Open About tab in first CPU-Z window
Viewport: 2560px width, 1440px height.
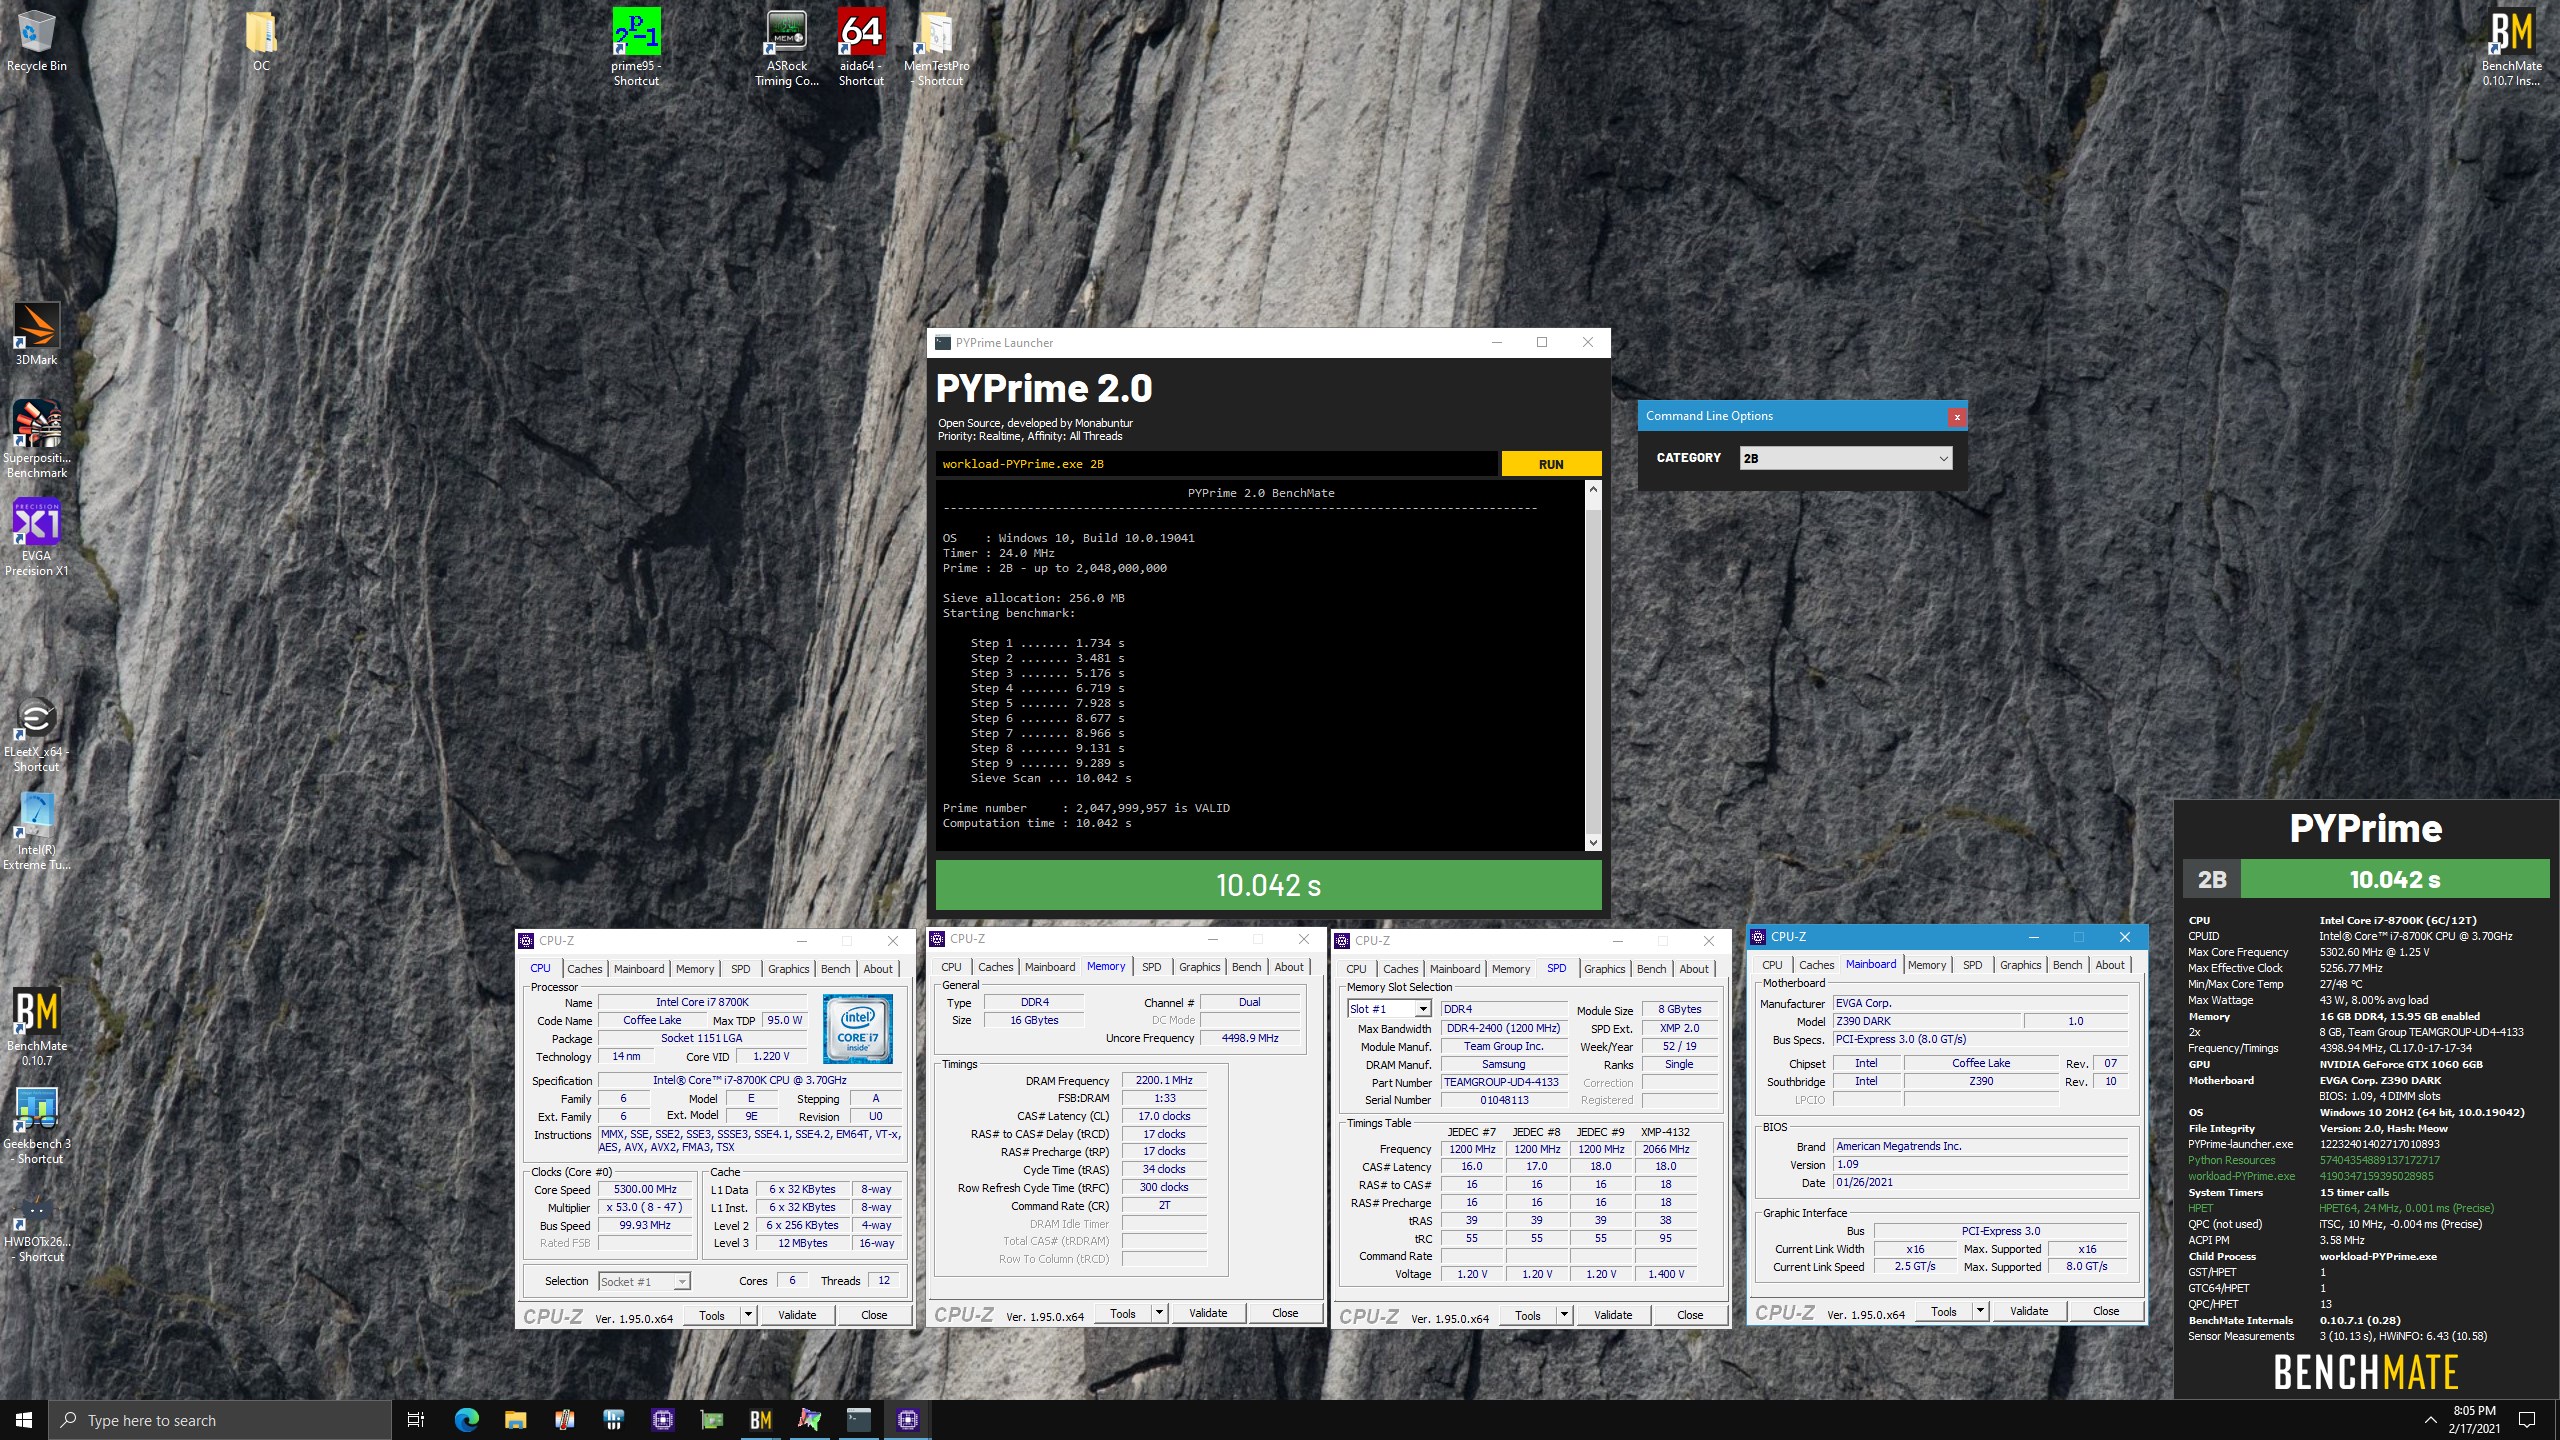click(x=878, y=969)
